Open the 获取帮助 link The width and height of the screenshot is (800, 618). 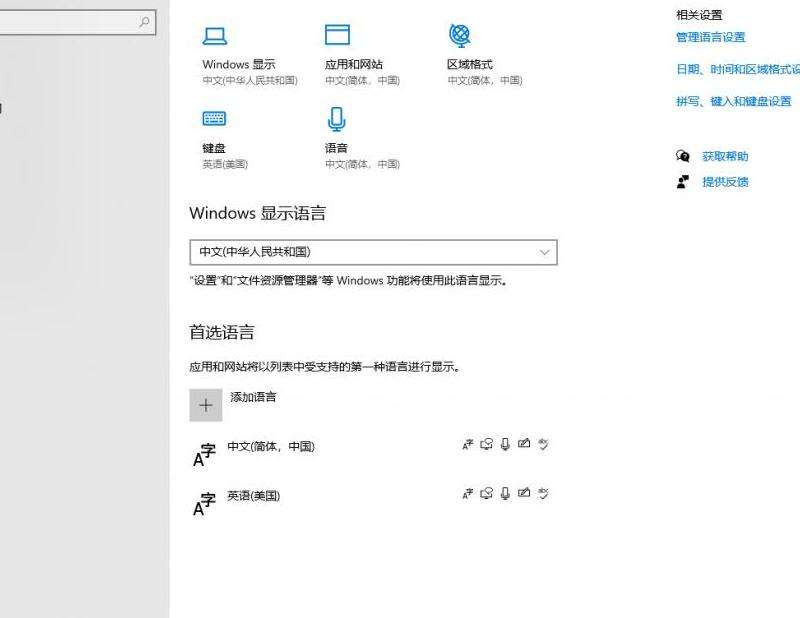725,156
